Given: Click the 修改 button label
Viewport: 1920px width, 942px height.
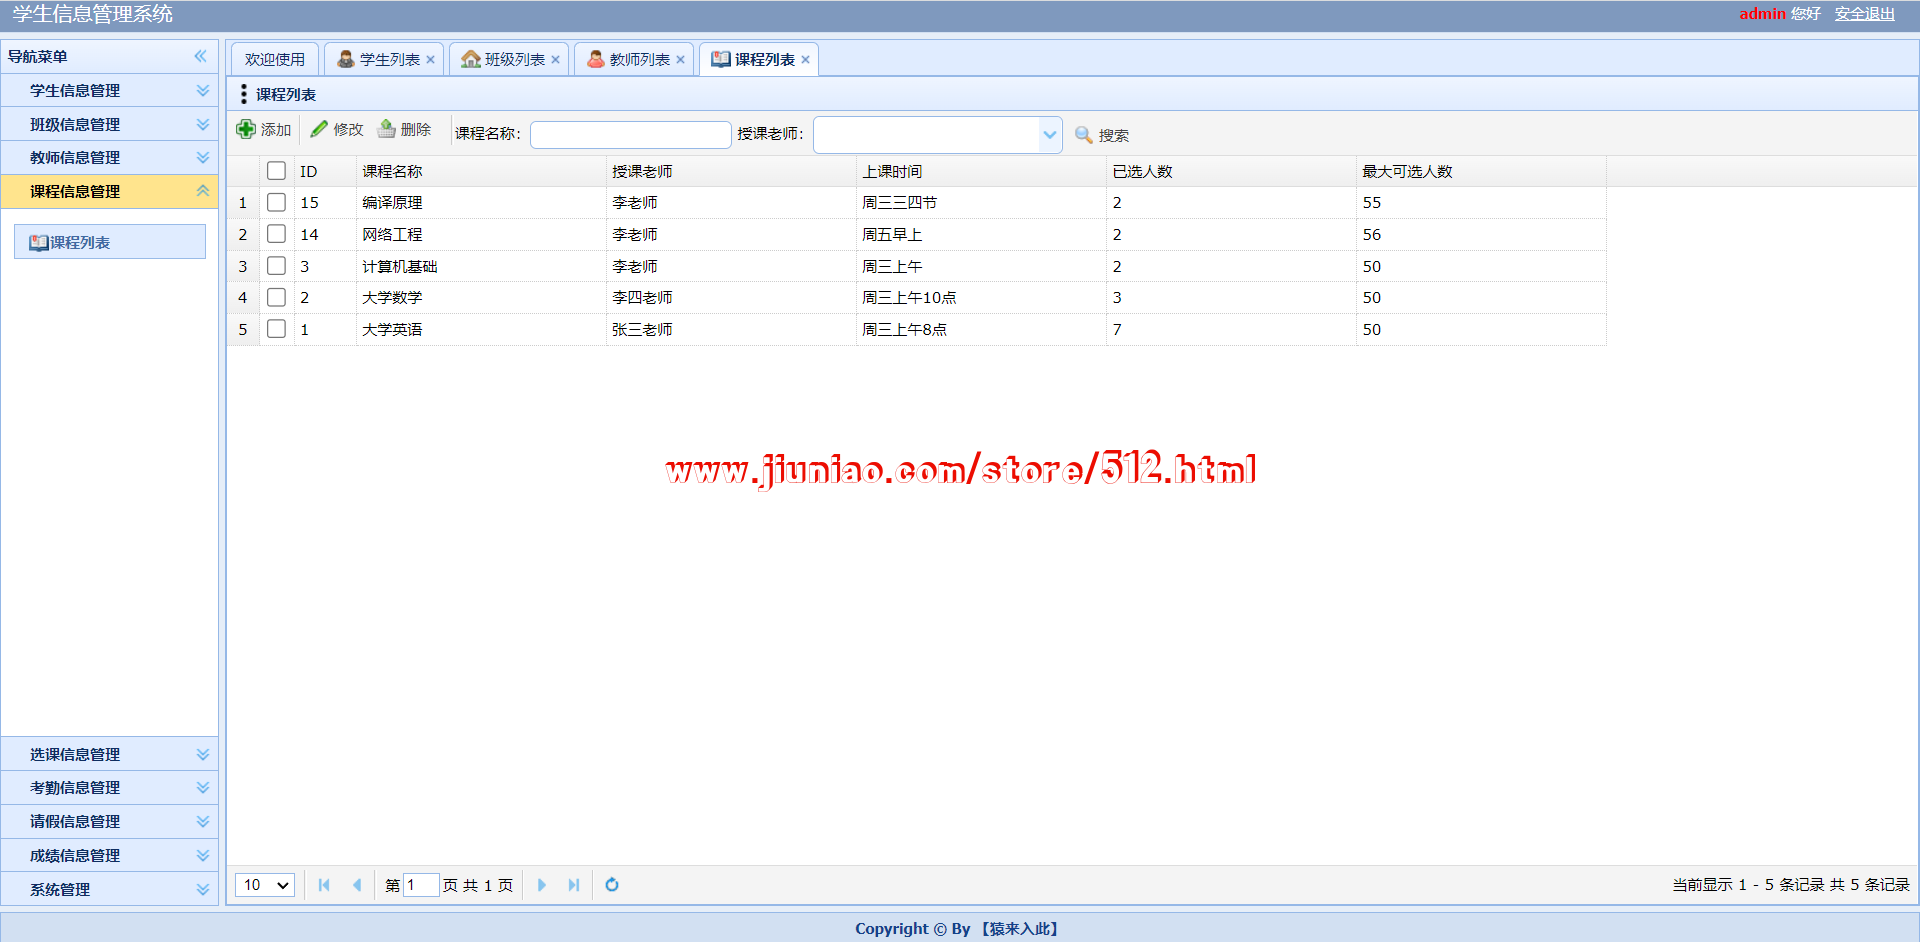Looking at the screenshot, I should point(349,130).
